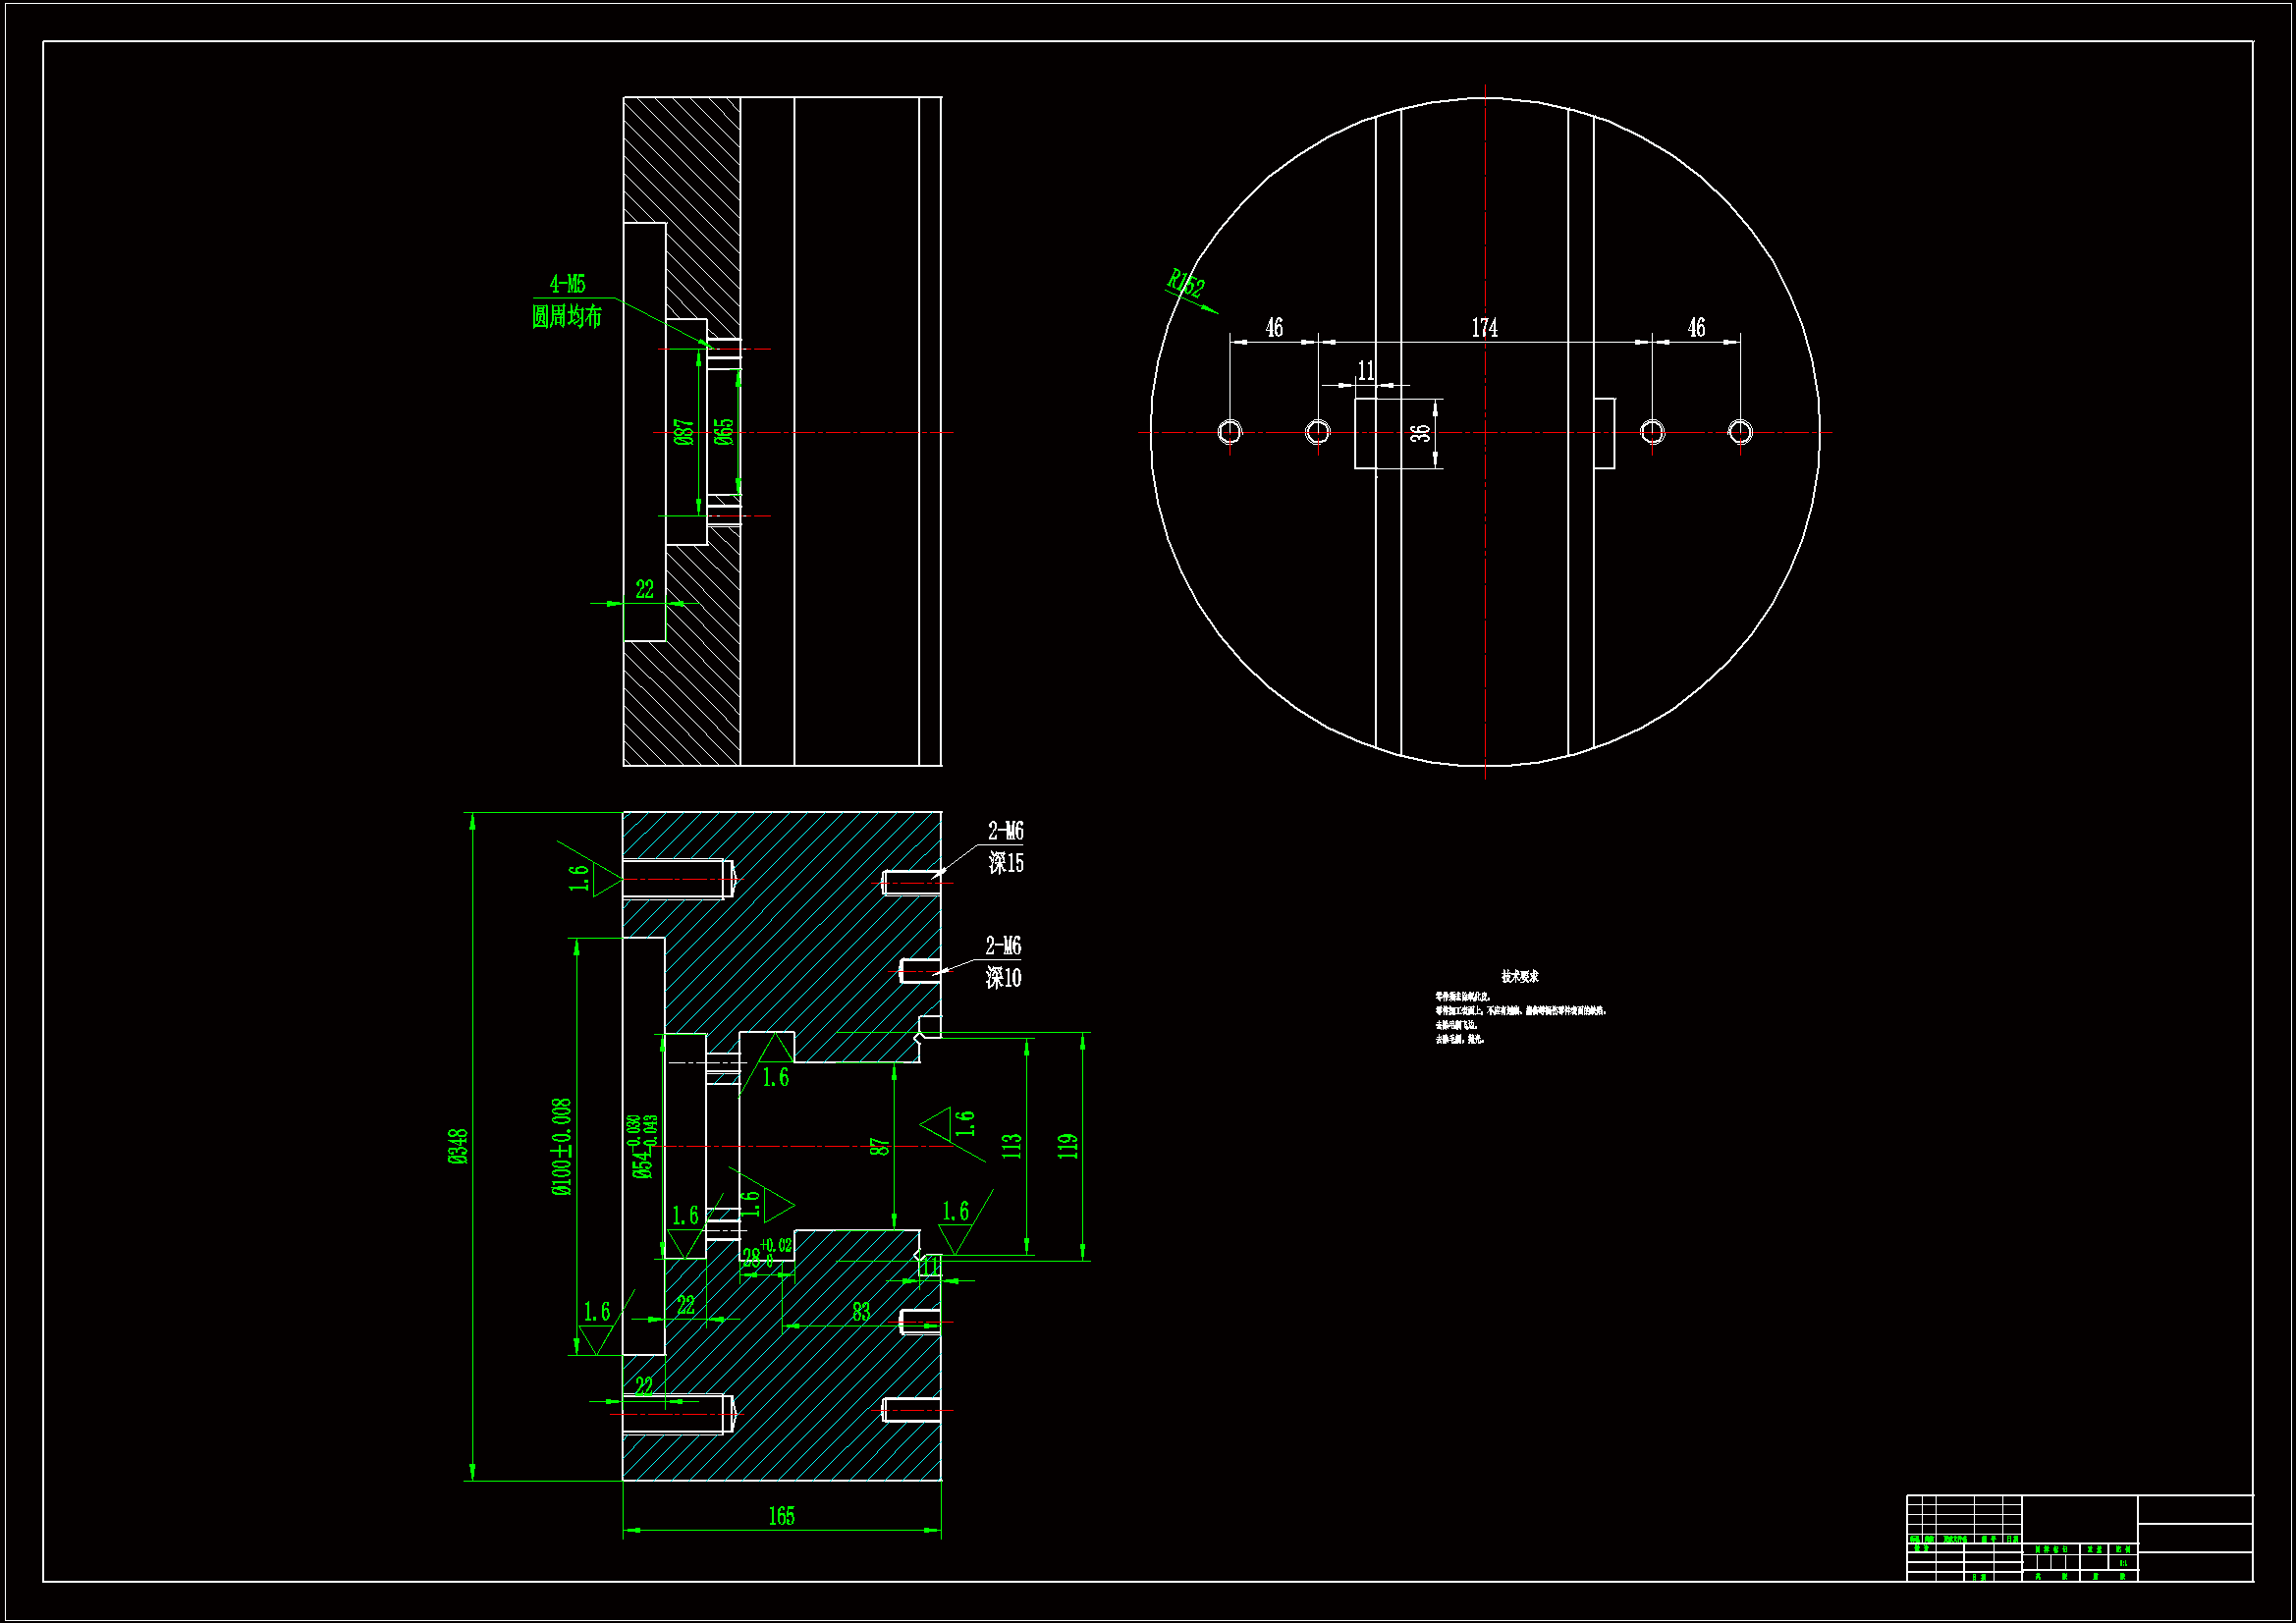Select the 83 depth dimension text
The height and width of the screenshot is (1623, 2296).
click(861, 1312)
